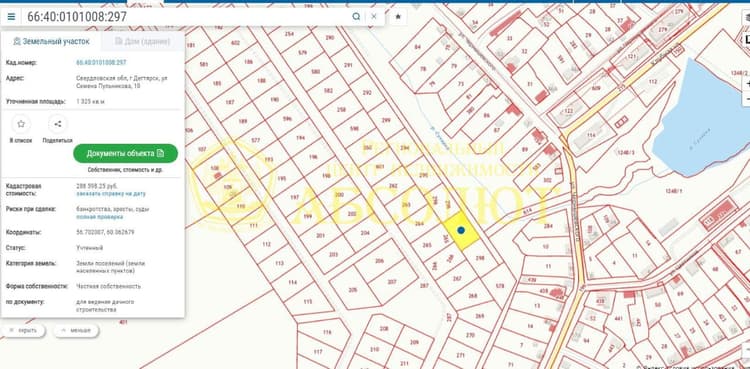This screenshot has width=750, height=369.
Task: Click map parcel labeled 84
Action: (x=418, y=46)
